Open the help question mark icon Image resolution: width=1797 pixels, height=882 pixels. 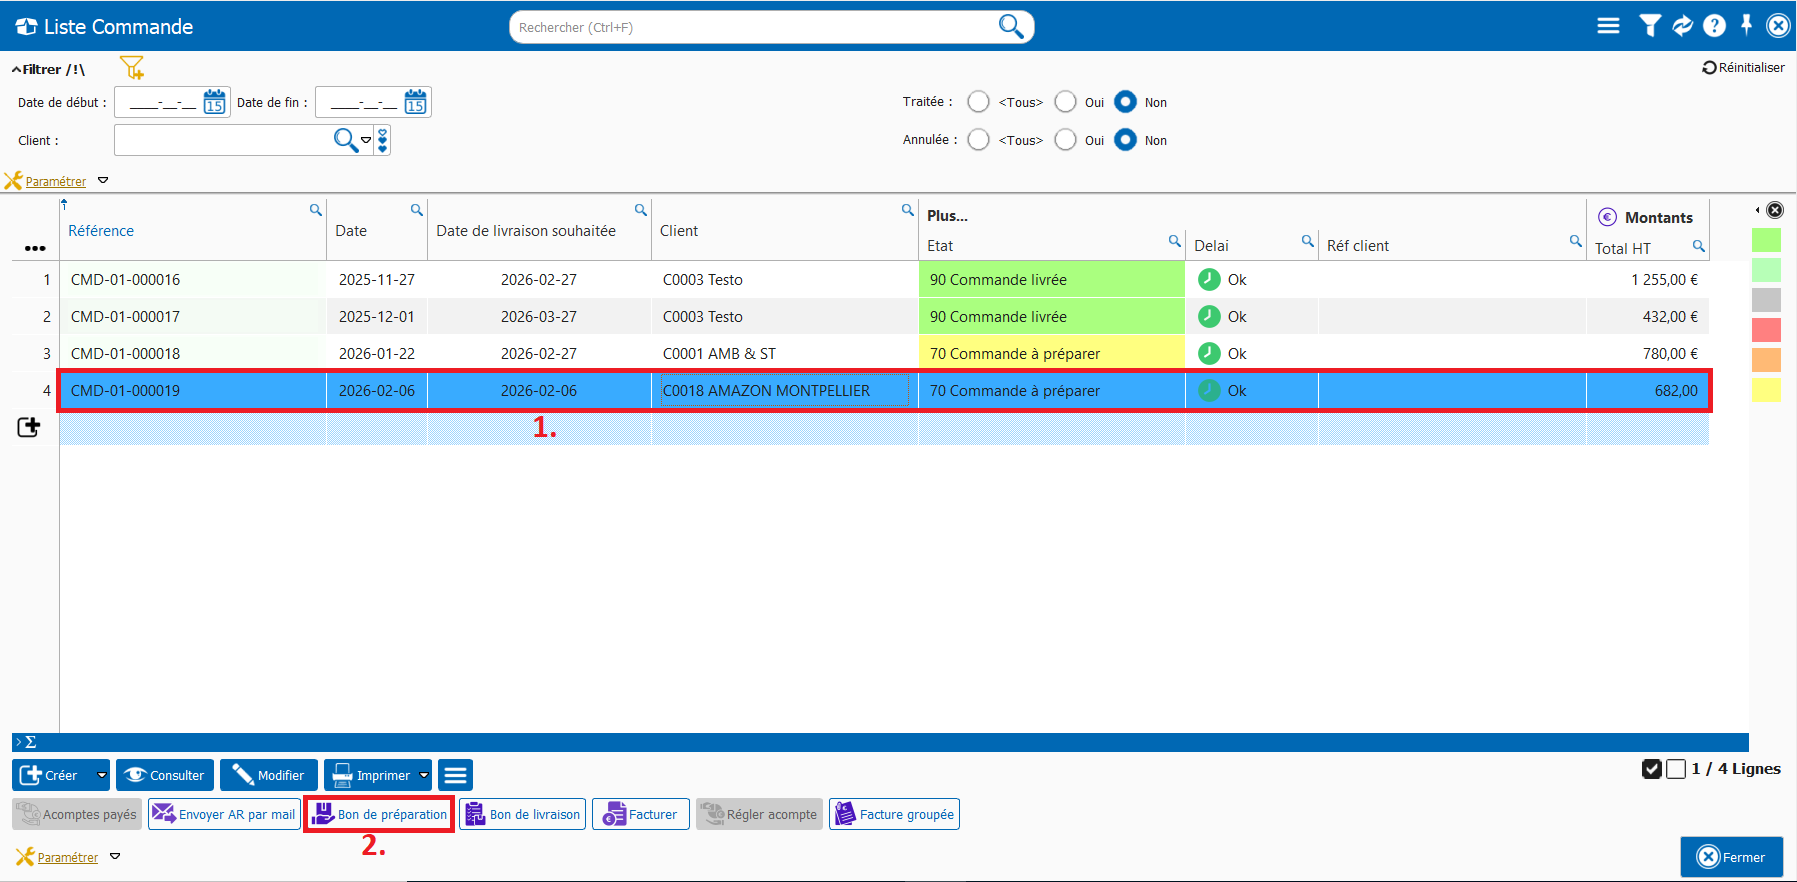[x=1714, y=26]
